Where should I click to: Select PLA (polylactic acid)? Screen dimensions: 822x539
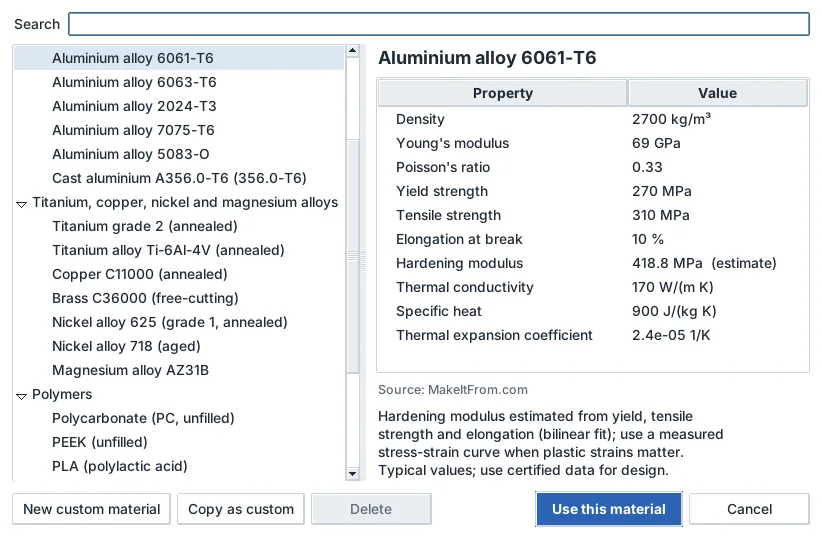(x=179, y=466)
